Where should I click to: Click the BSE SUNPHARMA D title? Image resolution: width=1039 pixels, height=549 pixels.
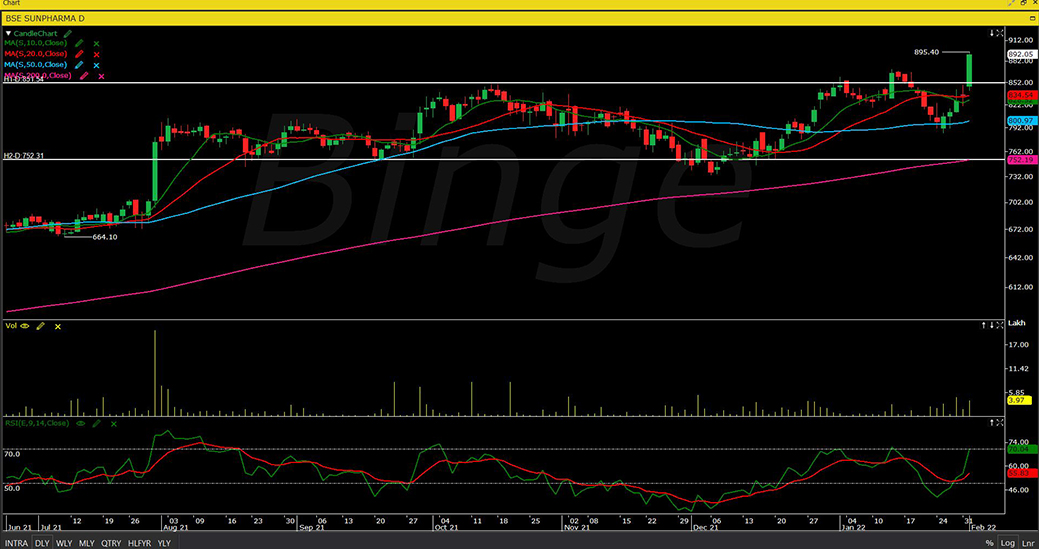(45, 19)
